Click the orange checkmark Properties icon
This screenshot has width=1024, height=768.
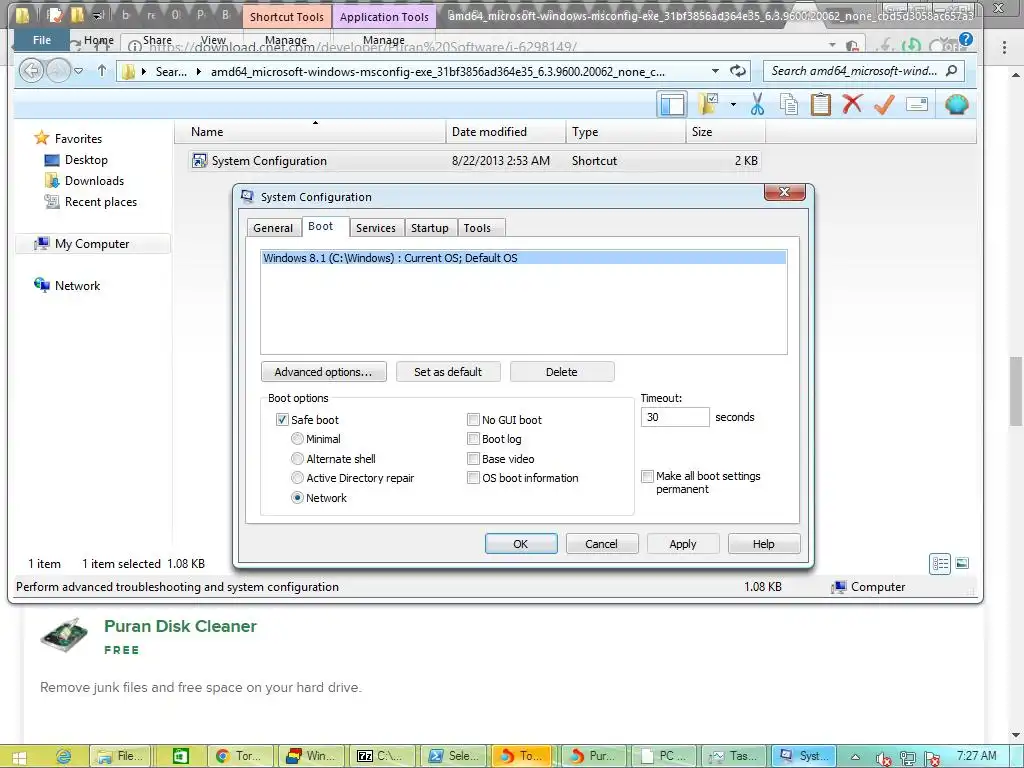coord(884,104)
